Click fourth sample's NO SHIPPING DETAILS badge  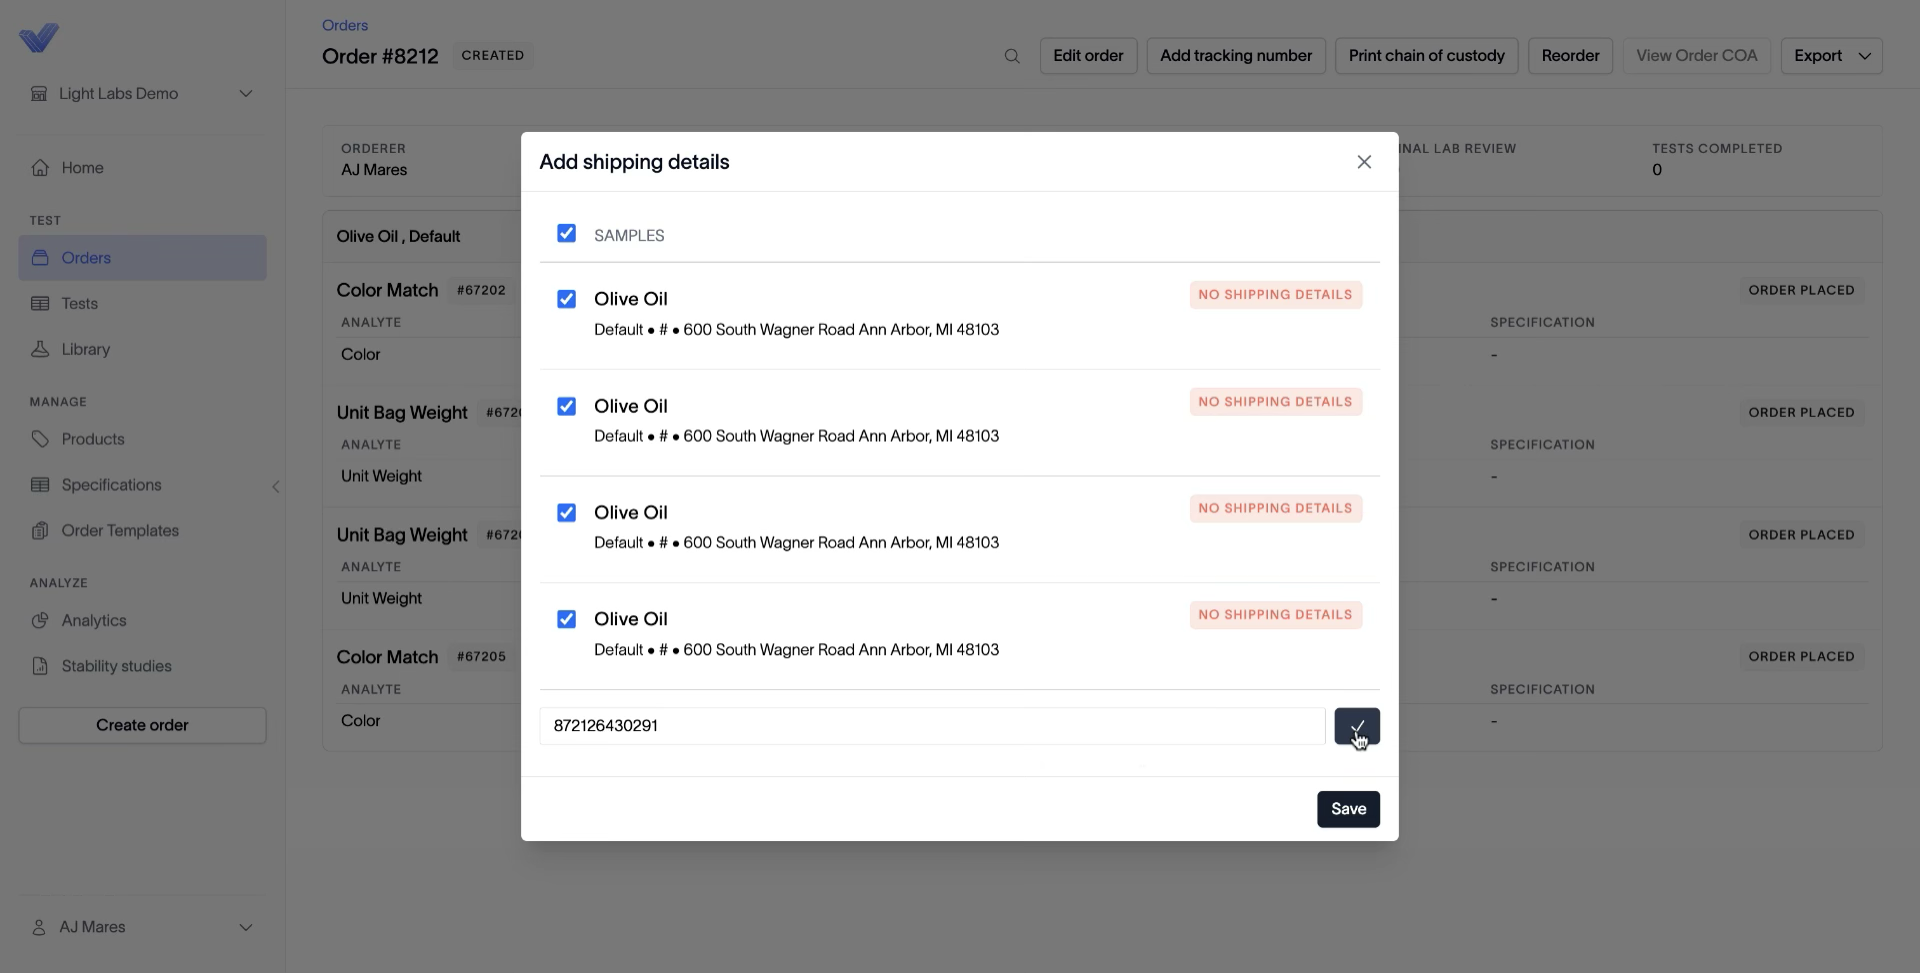click(1275, 615)
